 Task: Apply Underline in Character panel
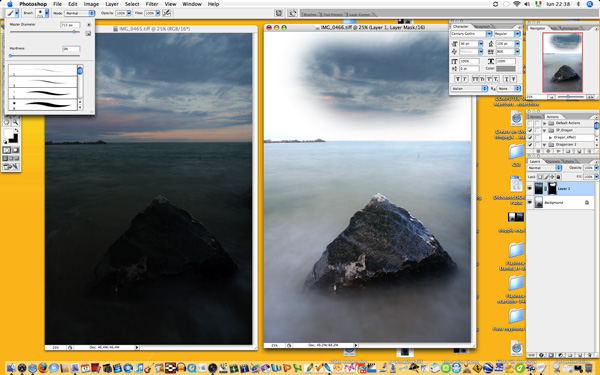click(506, 79)
